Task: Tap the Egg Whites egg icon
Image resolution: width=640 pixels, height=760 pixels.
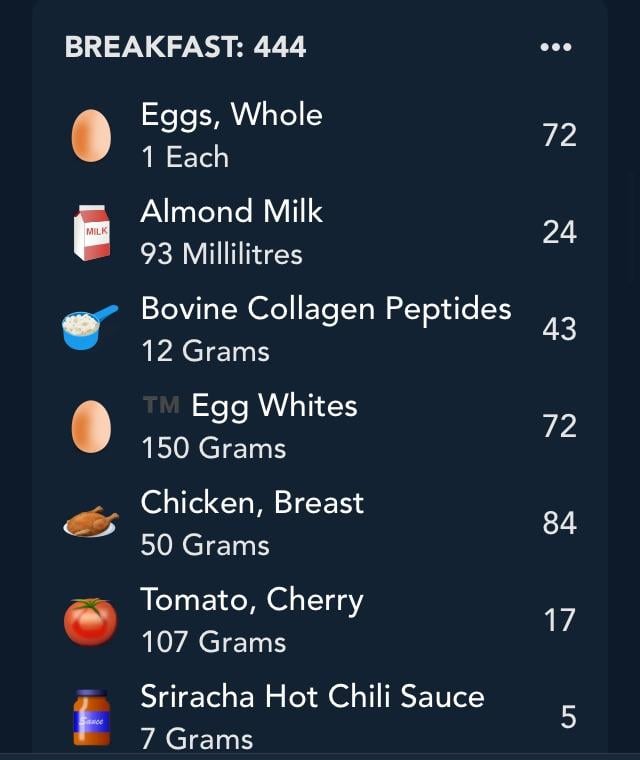Action: (x=91, y=427)
